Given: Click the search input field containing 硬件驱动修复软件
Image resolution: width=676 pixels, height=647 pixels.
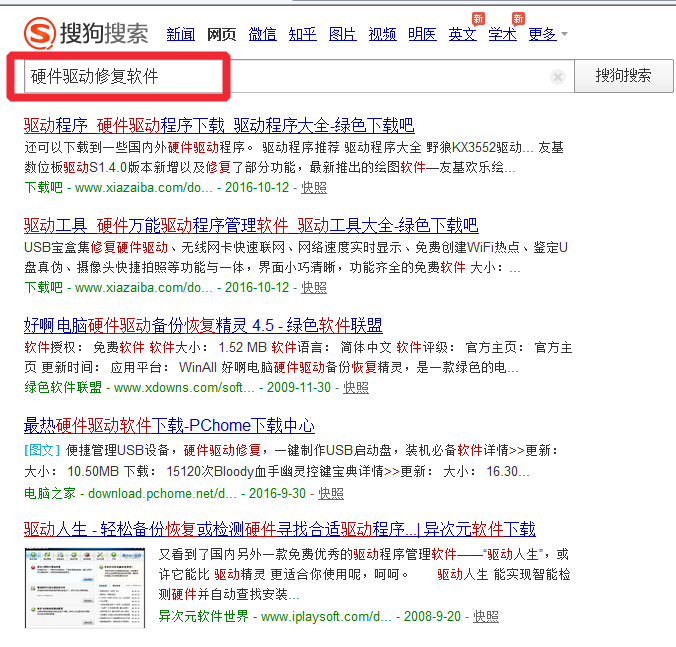Looking at the screenshot, I should tap(298, 76).
